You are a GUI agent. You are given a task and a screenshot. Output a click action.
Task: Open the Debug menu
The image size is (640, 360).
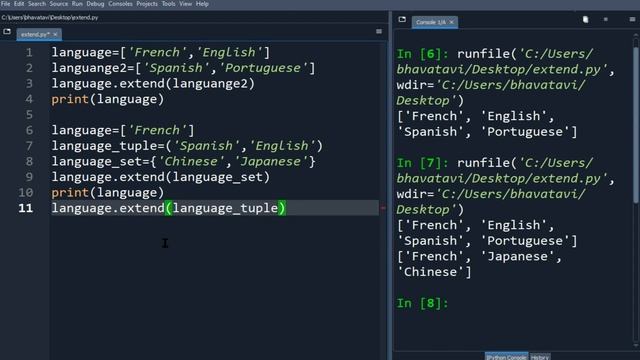coord(96,4)
